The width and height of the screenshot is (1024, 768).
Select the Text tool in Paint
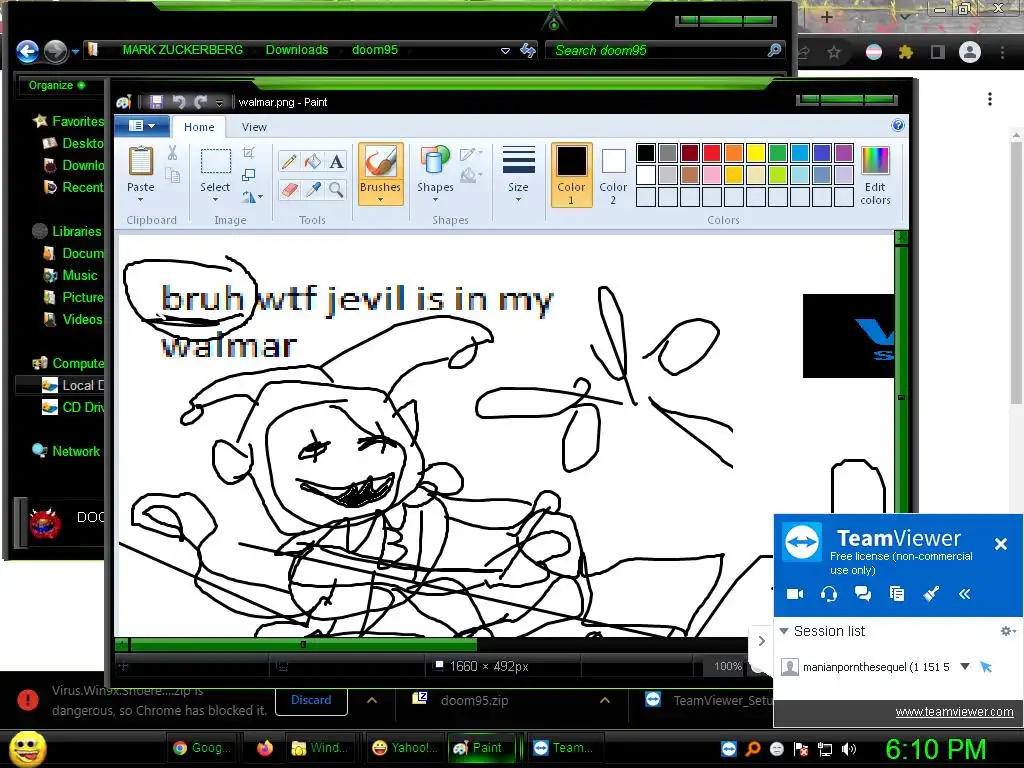(x=336, y=161)
